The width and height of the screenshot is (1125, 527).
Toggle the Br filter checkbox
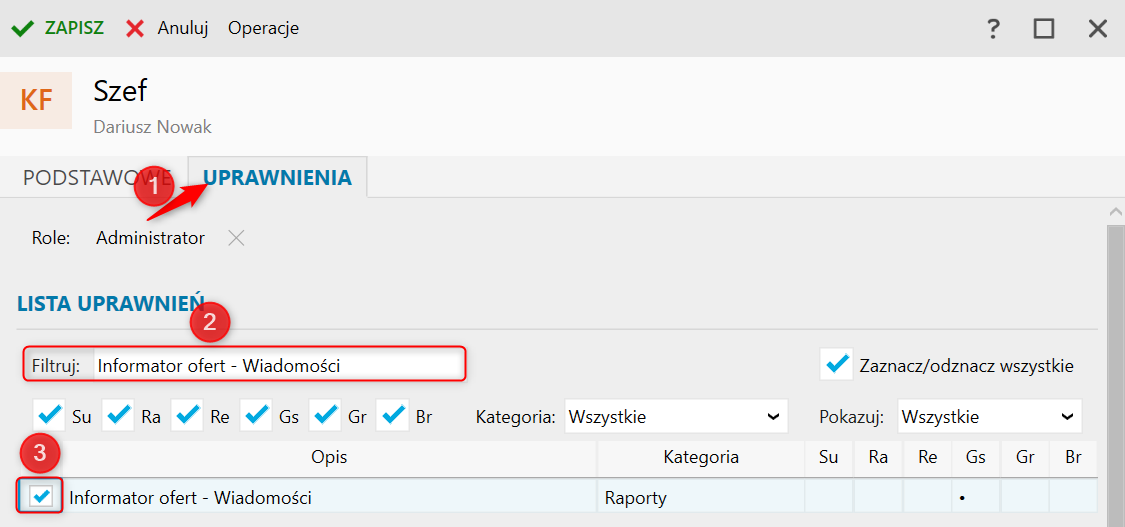pos(393,414)
